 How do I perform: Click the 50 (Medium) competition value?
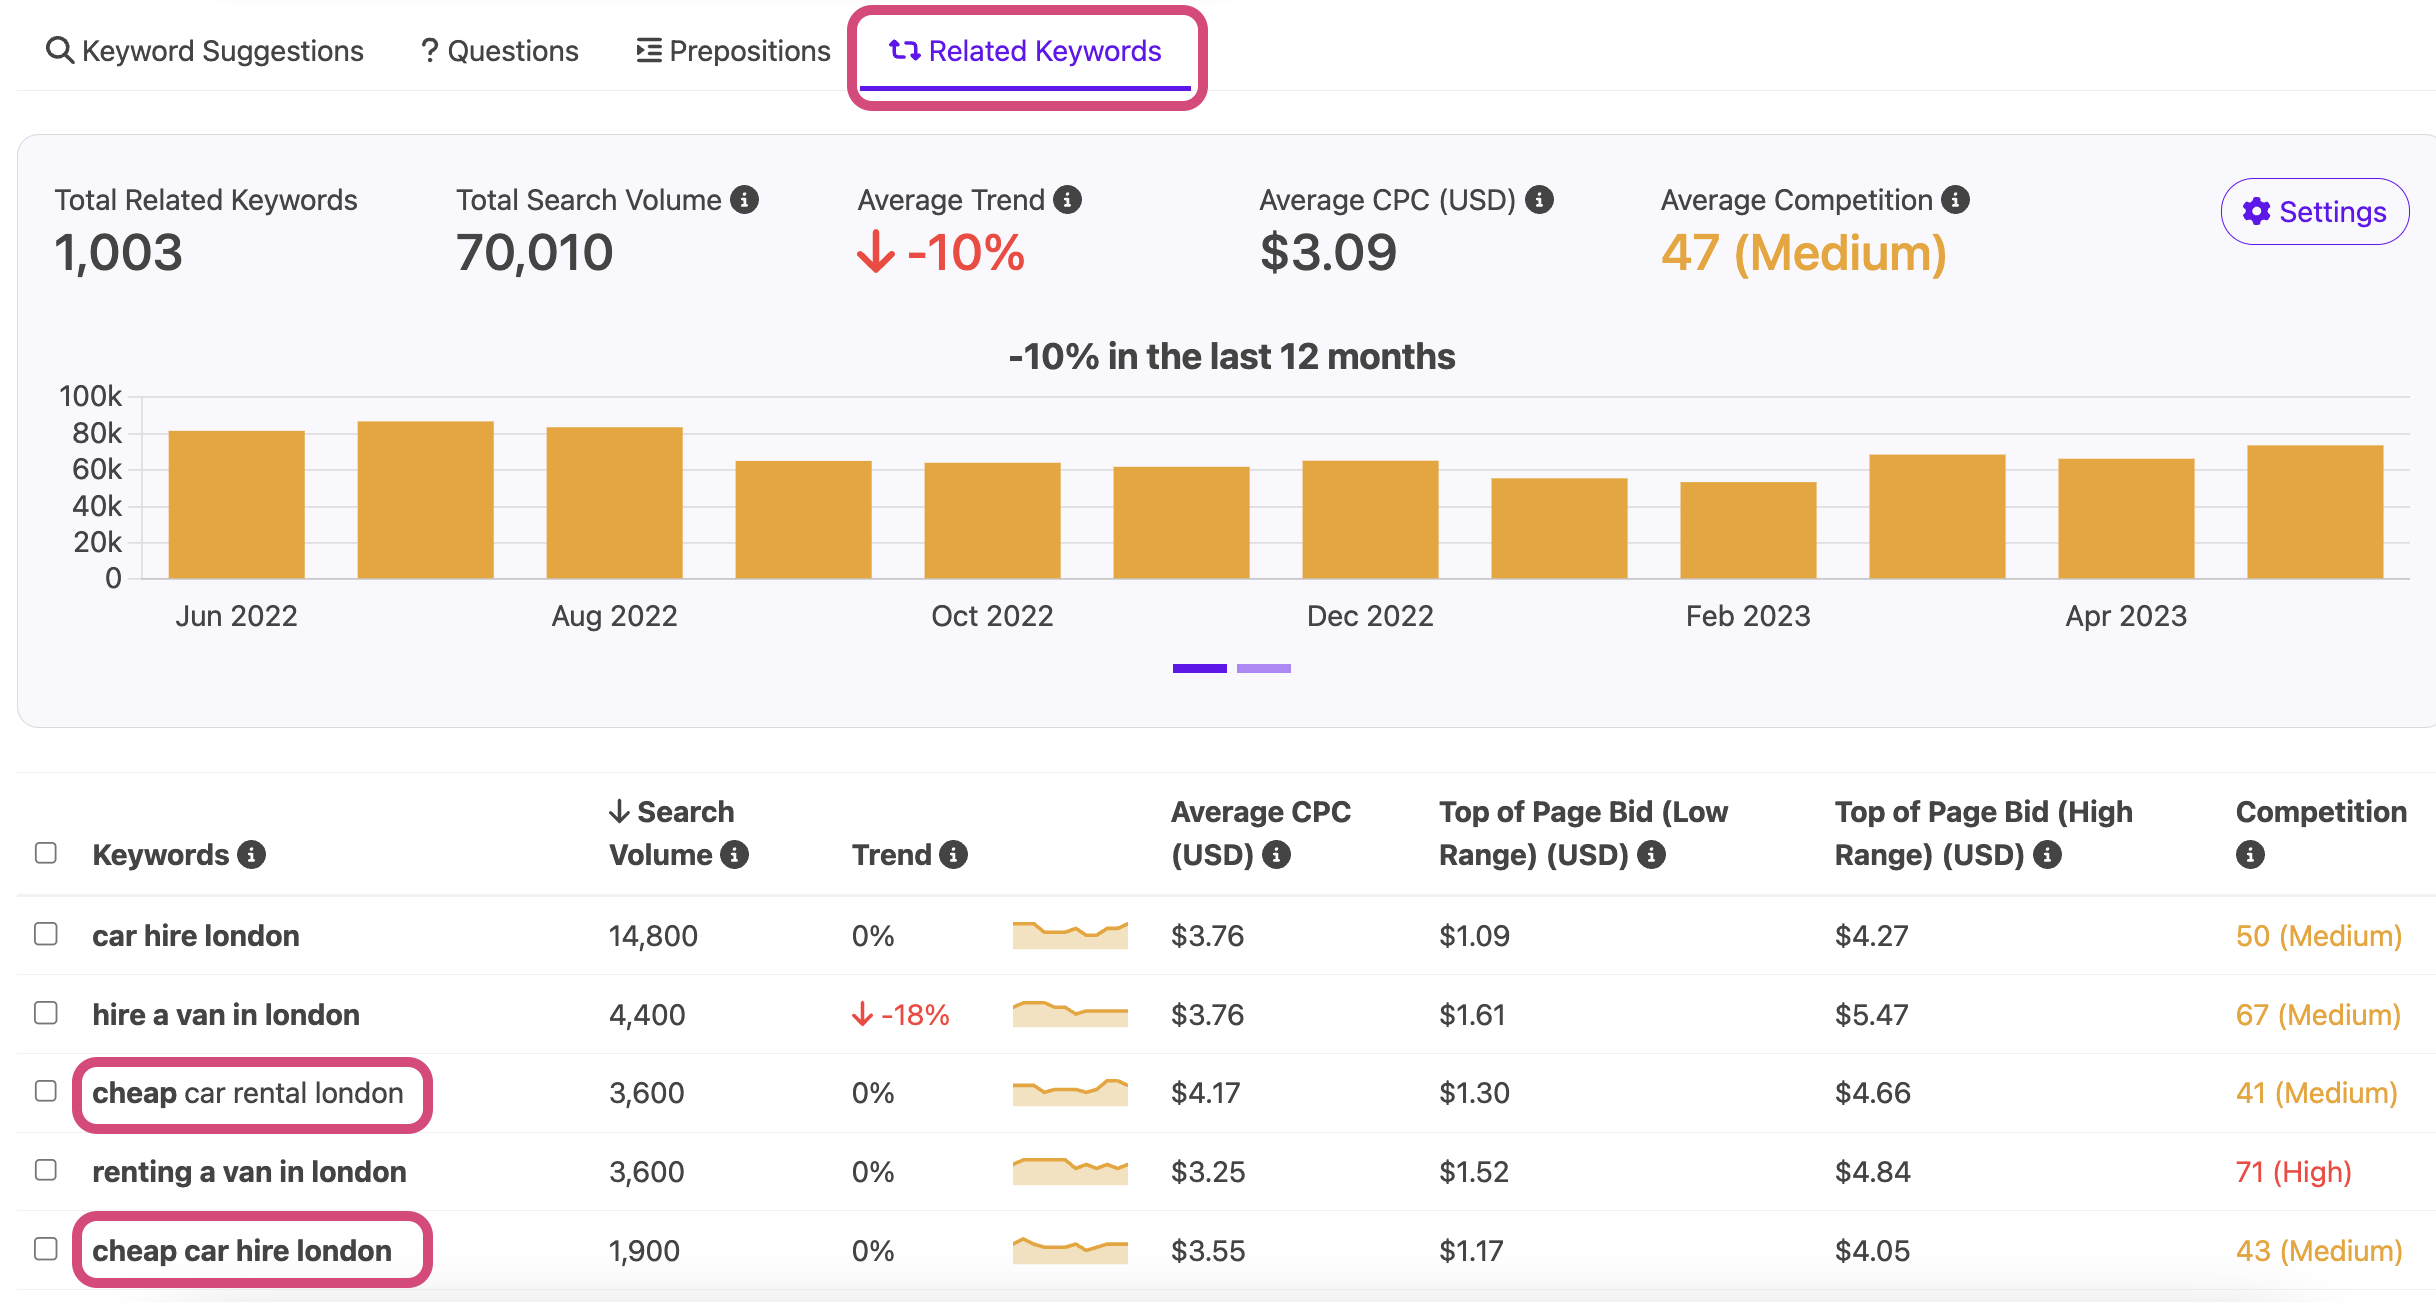pos(2318,936)
